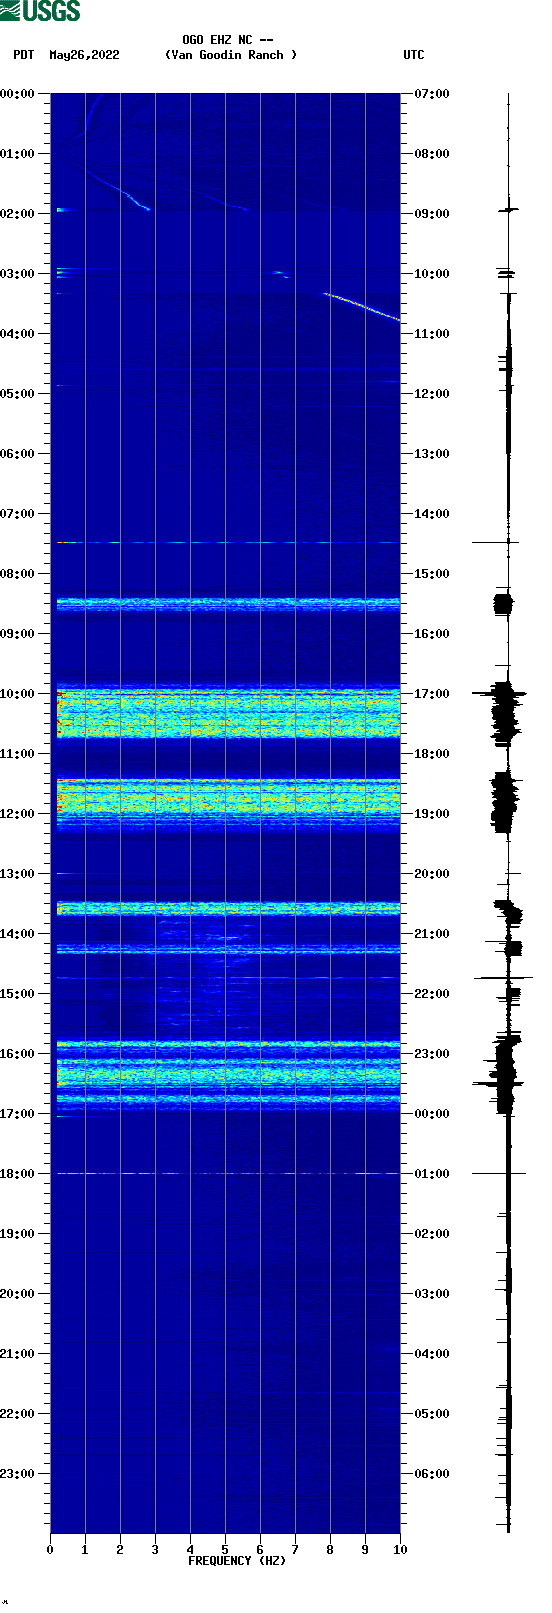
Task: Click the 18:00 PDT time label
Action: click(x=18, y=1174)
